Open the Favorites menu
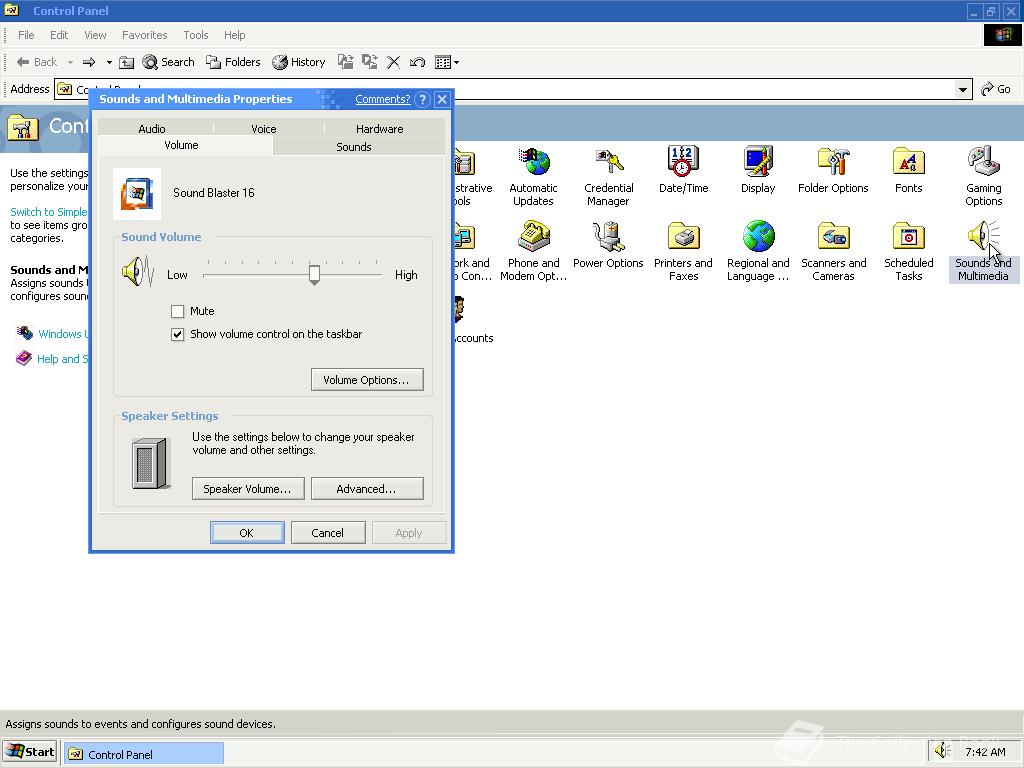This screenshot has height=768, width=1024. [144, 35]
